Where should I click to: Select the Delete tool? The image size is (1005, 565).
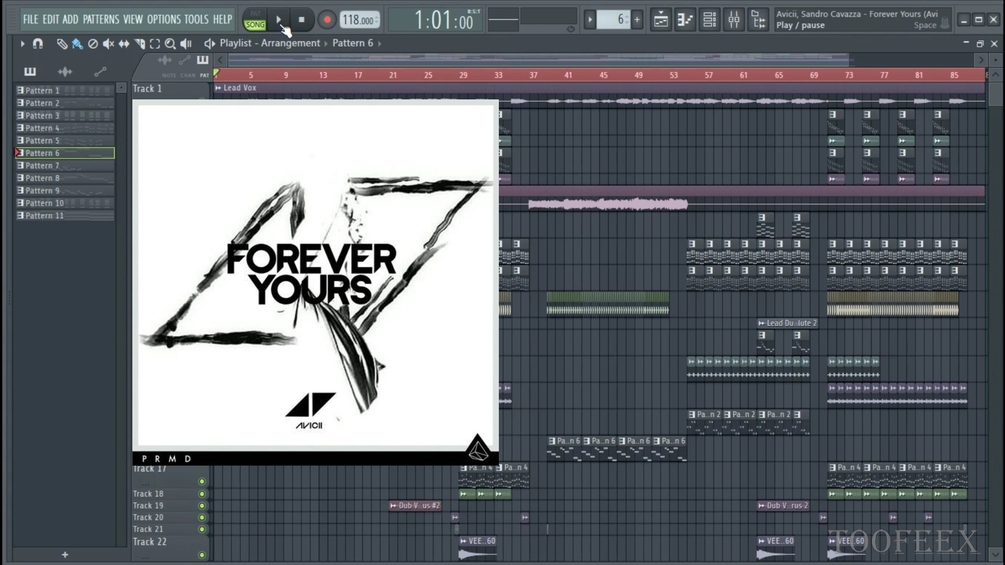coord(93,44)
